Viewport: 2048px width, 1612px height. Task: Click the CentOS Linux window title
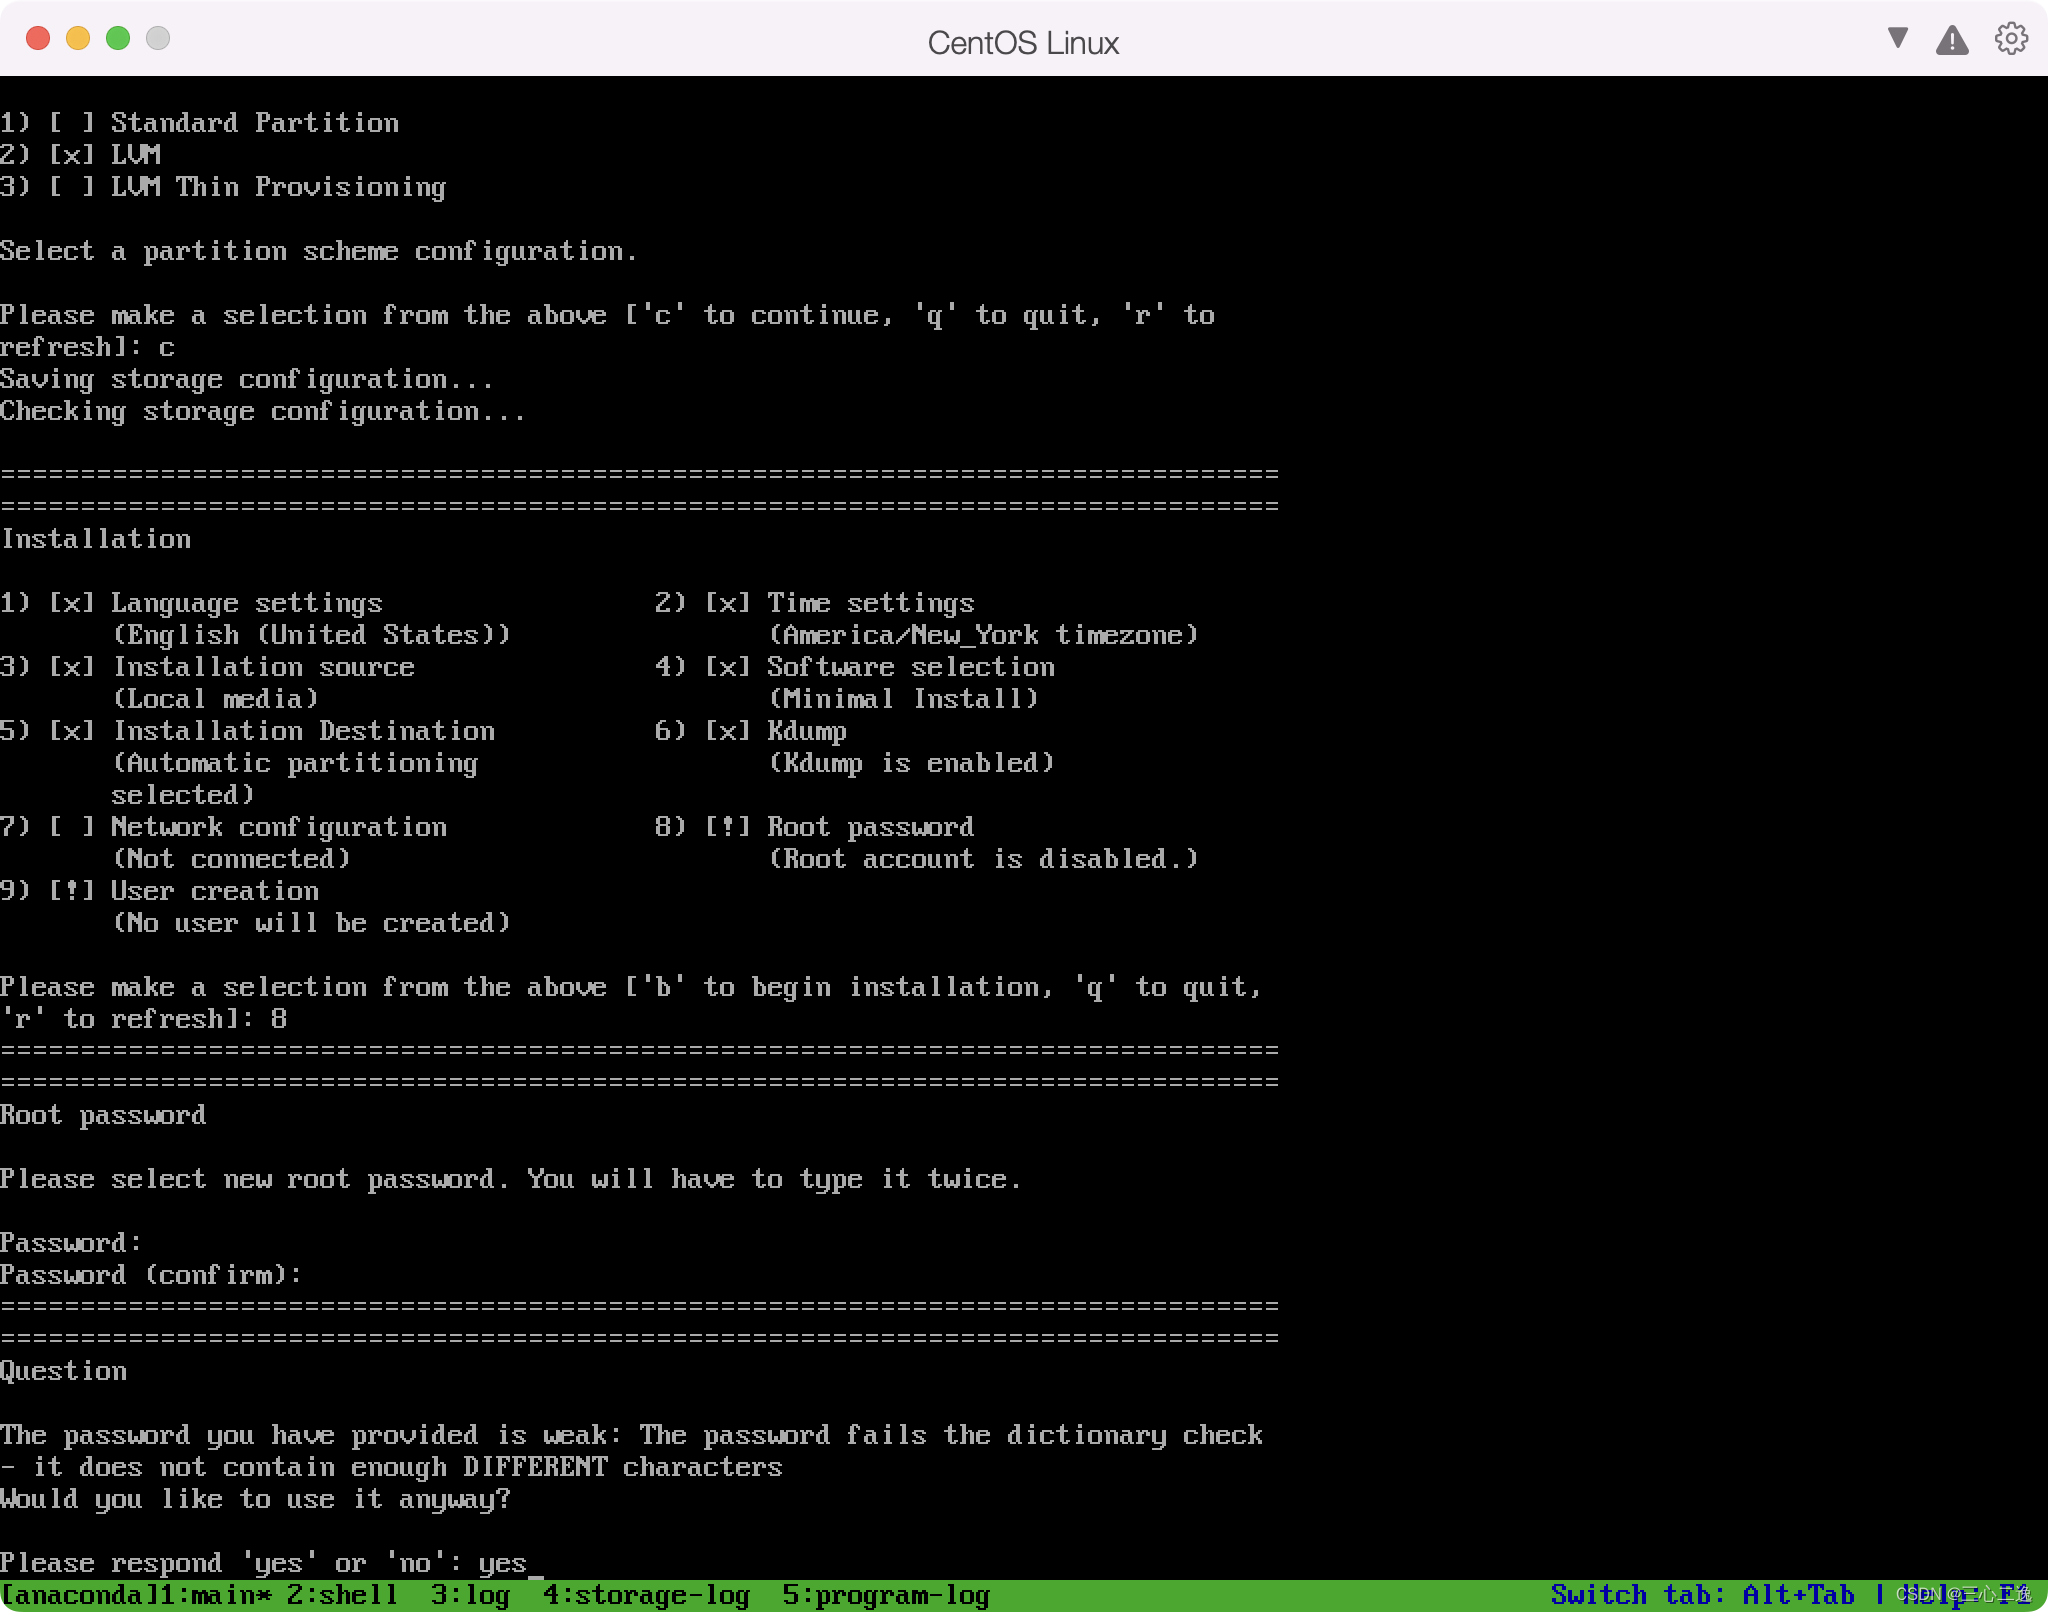(1023, 42)
